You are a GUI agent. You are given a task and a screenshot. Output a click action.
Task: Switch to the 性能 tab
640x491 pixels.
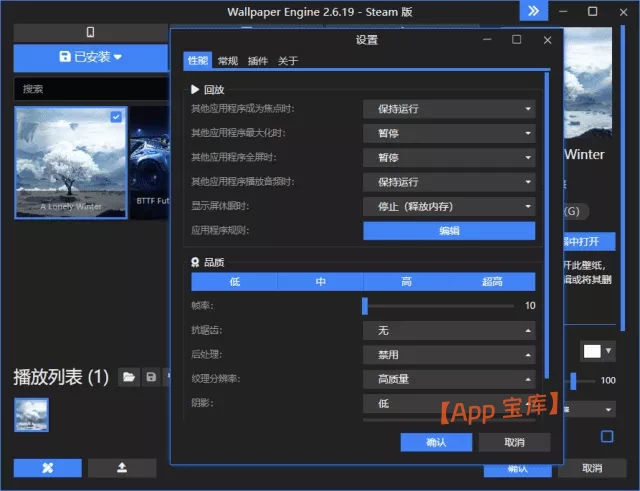[x=198, y=61]
